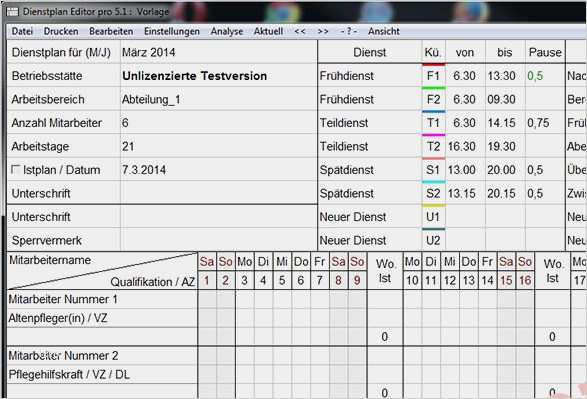The height and width of the screenshot is (399, 587).
Task: Go to previous month with << button
Action: [x=300, y=31]
